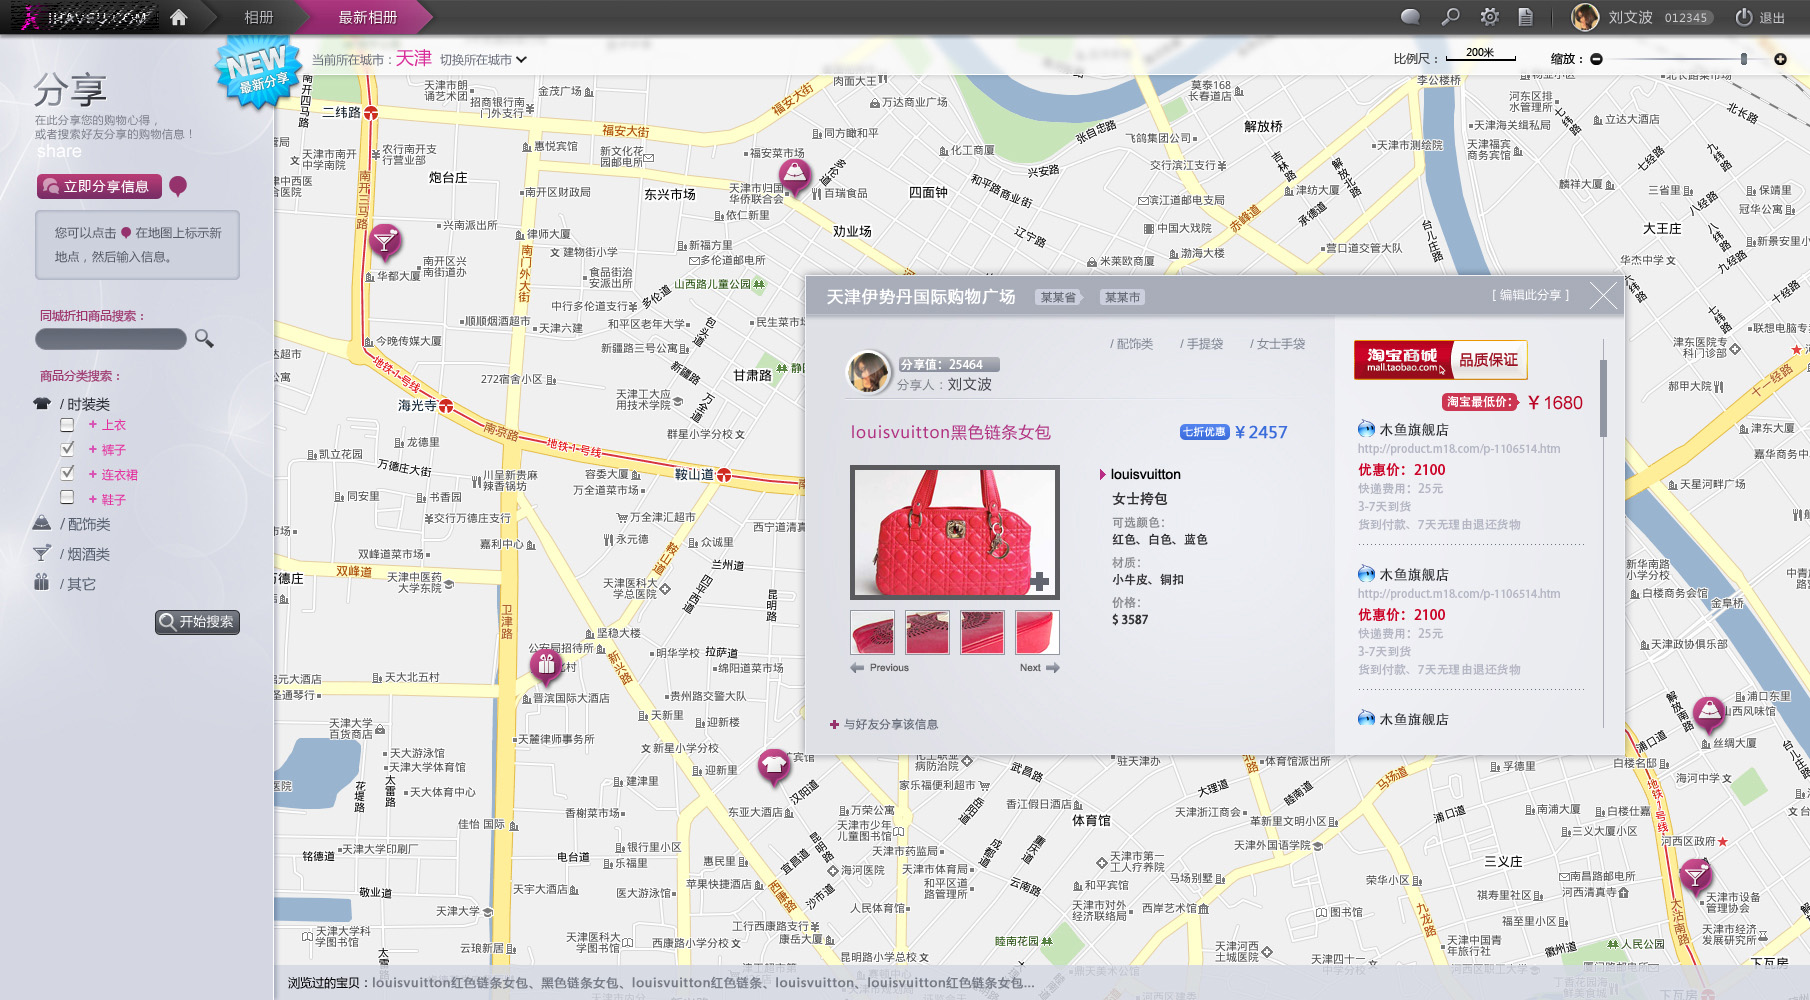Check the 鞋子 checkbox
This screenshot has width=1810, height=1000.
67,497
